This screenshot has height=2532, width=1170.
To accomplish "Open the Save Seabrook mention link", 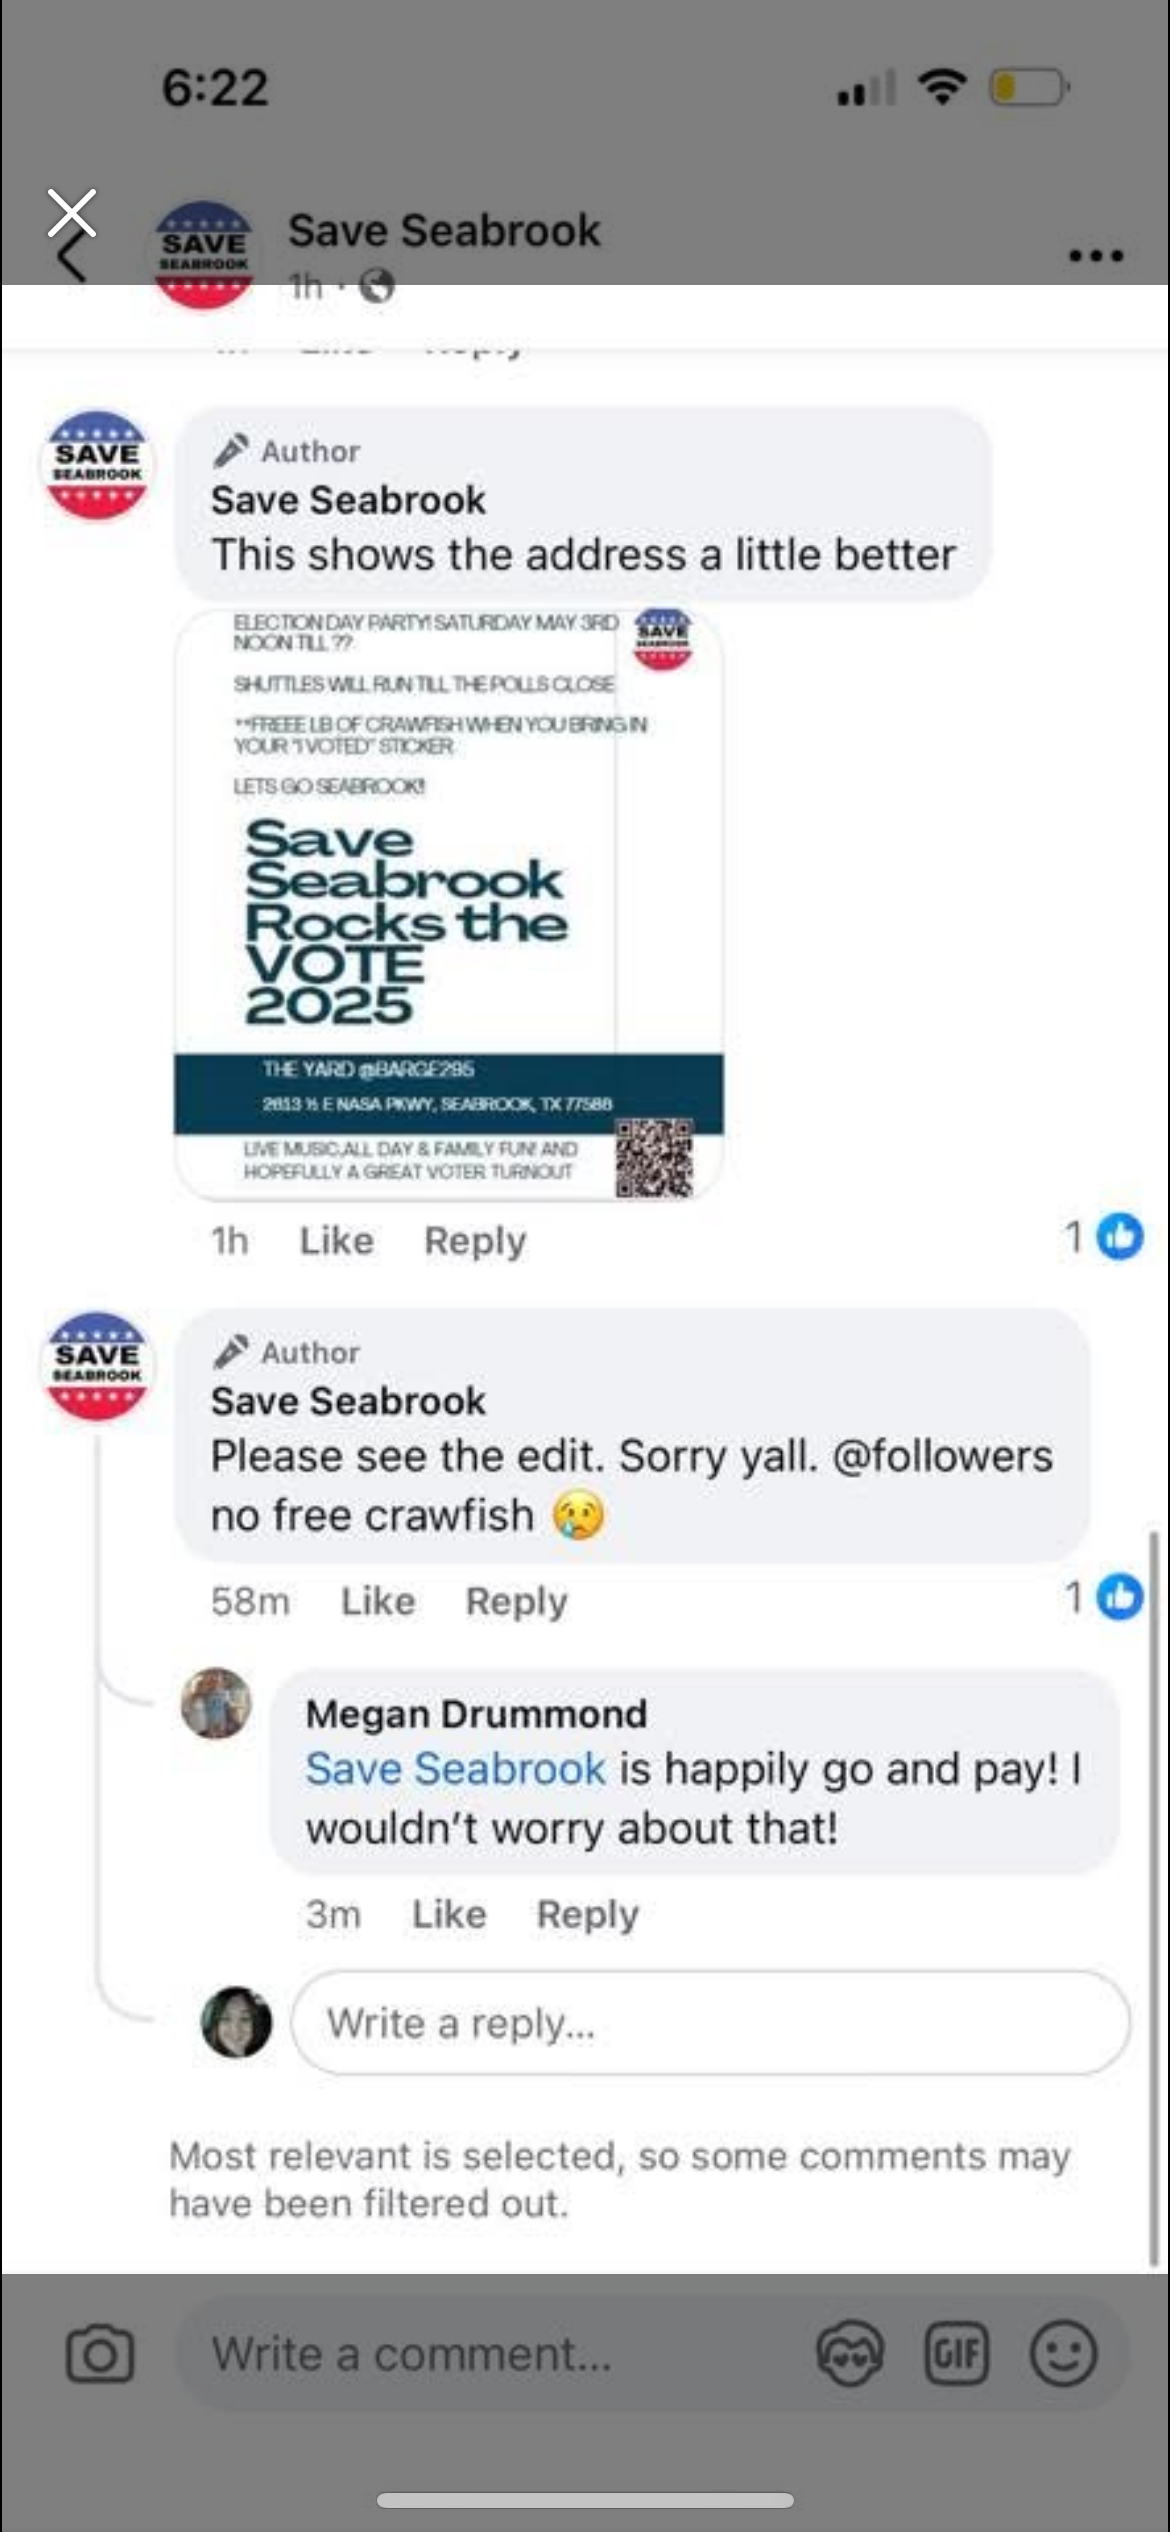I will coord(455,1769).
